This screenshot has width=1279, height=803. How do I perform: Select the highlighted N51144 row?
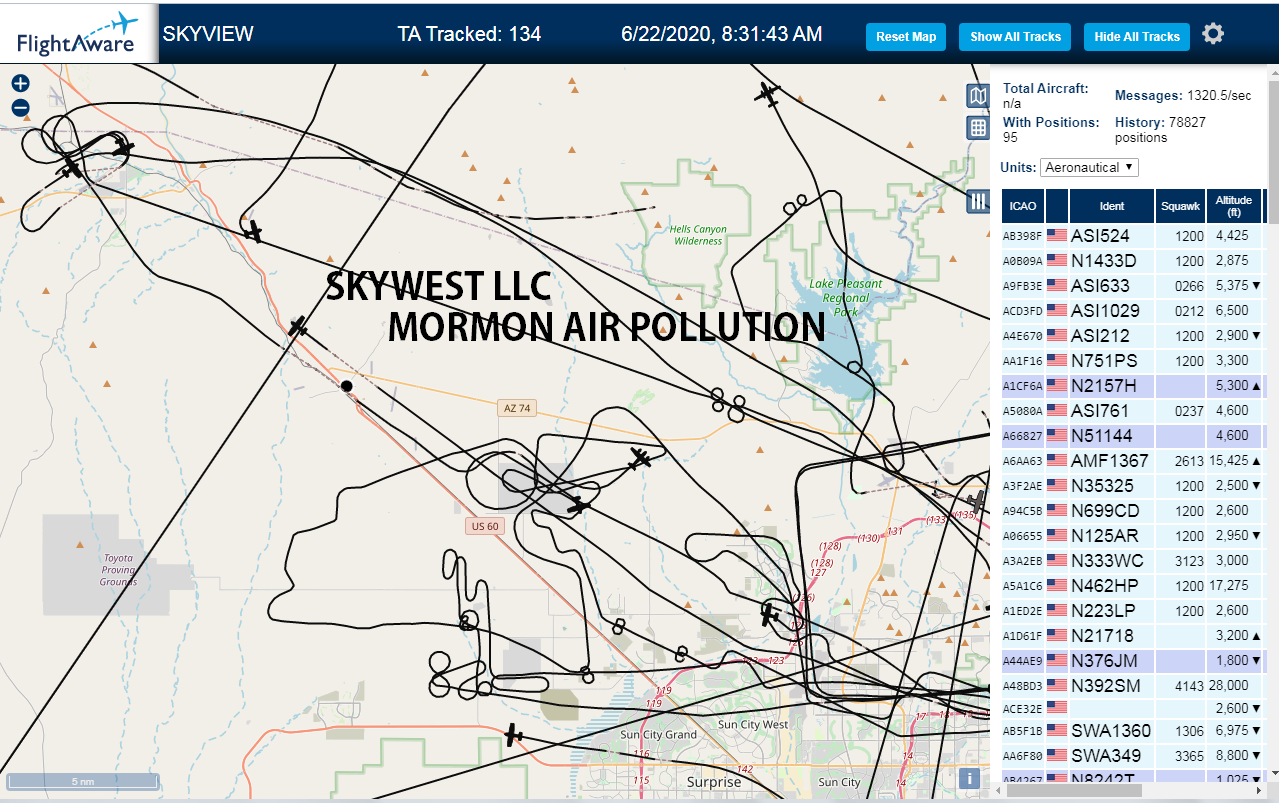coord(1132,436)
